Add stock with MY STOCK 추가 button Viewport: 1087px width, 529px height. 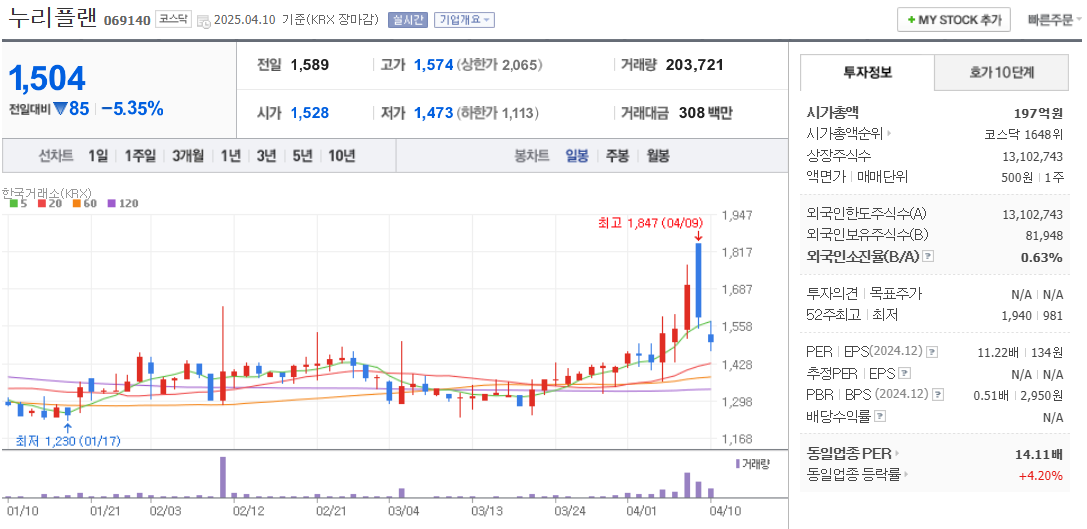coord(954,19)
